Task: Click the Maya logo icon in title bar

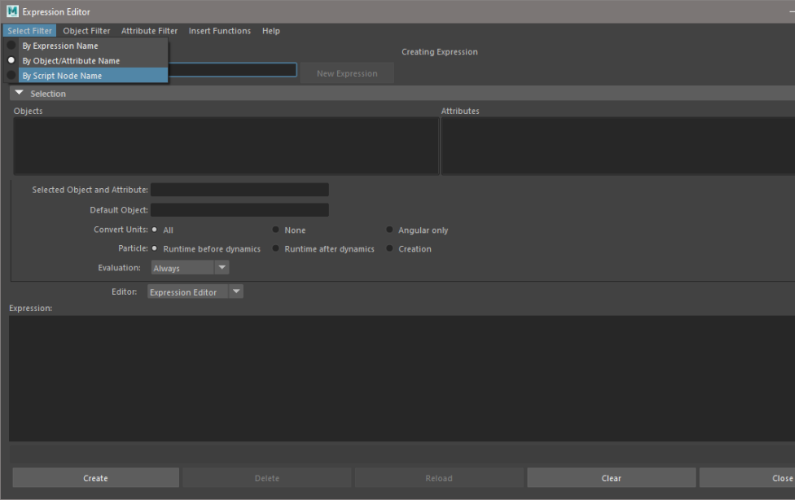Action: (x=12, y=11)
